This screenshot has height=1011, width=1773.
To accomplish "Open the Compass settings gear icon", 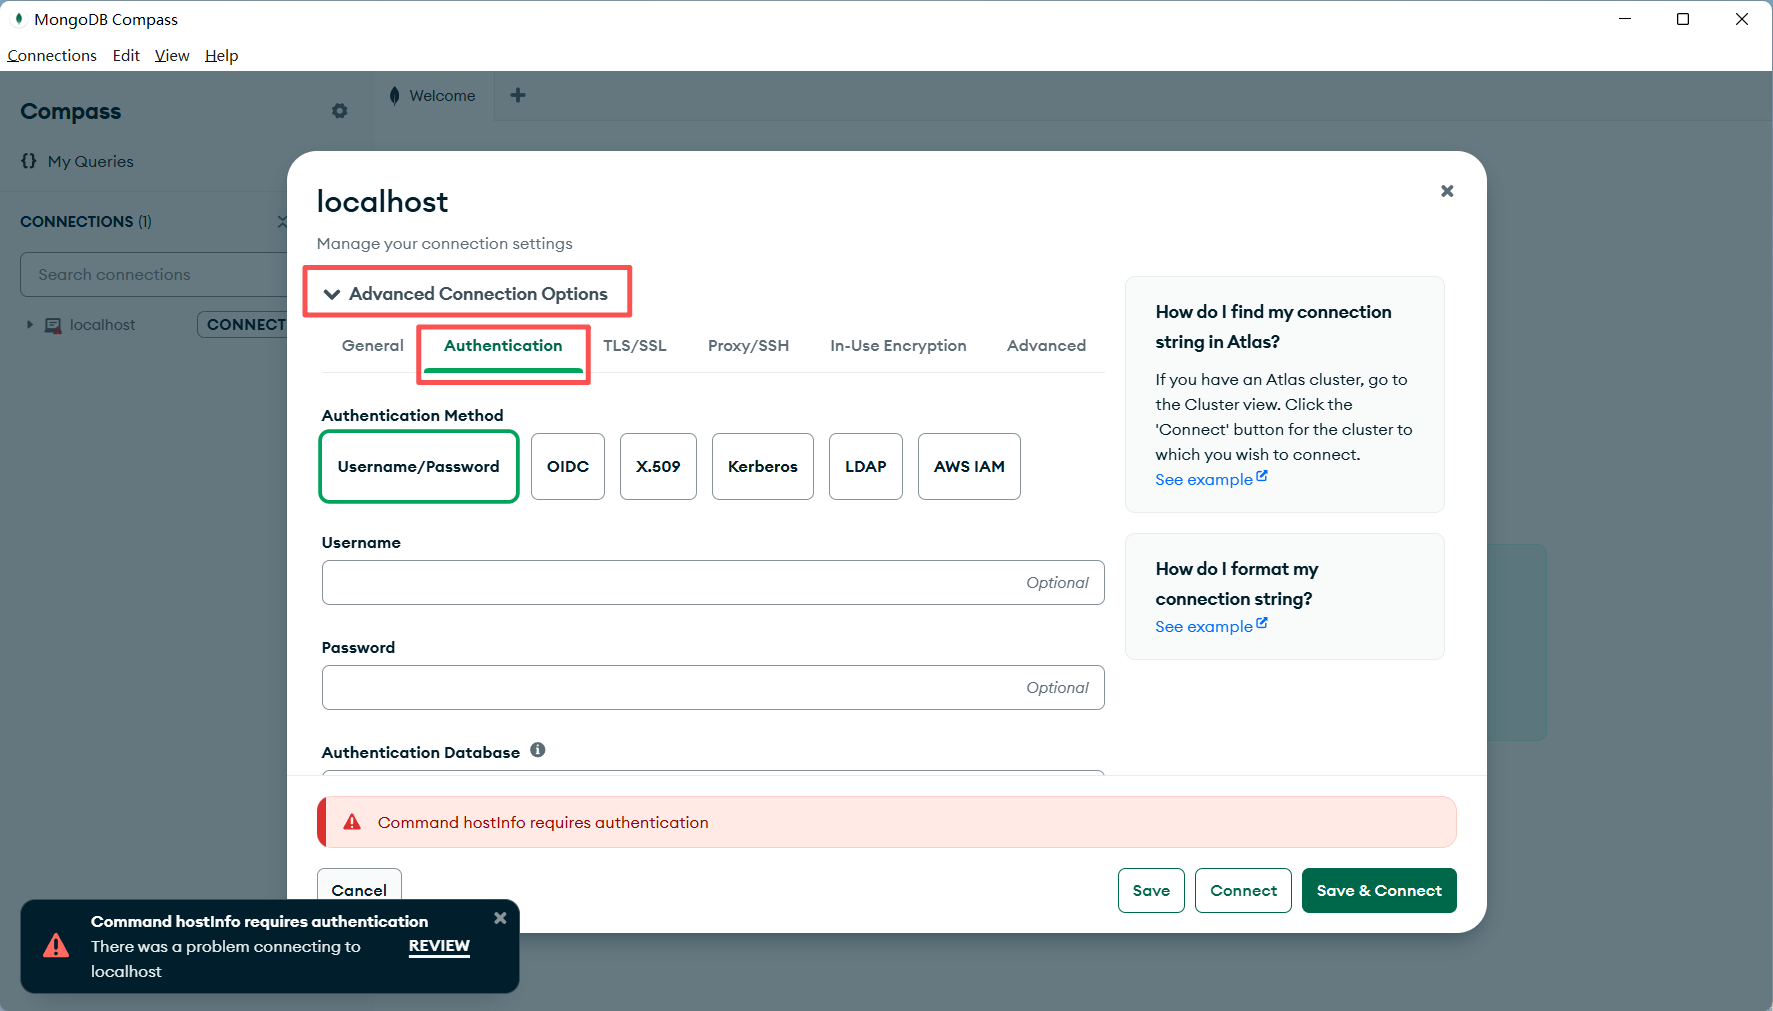I will click(x=340, y=111).
